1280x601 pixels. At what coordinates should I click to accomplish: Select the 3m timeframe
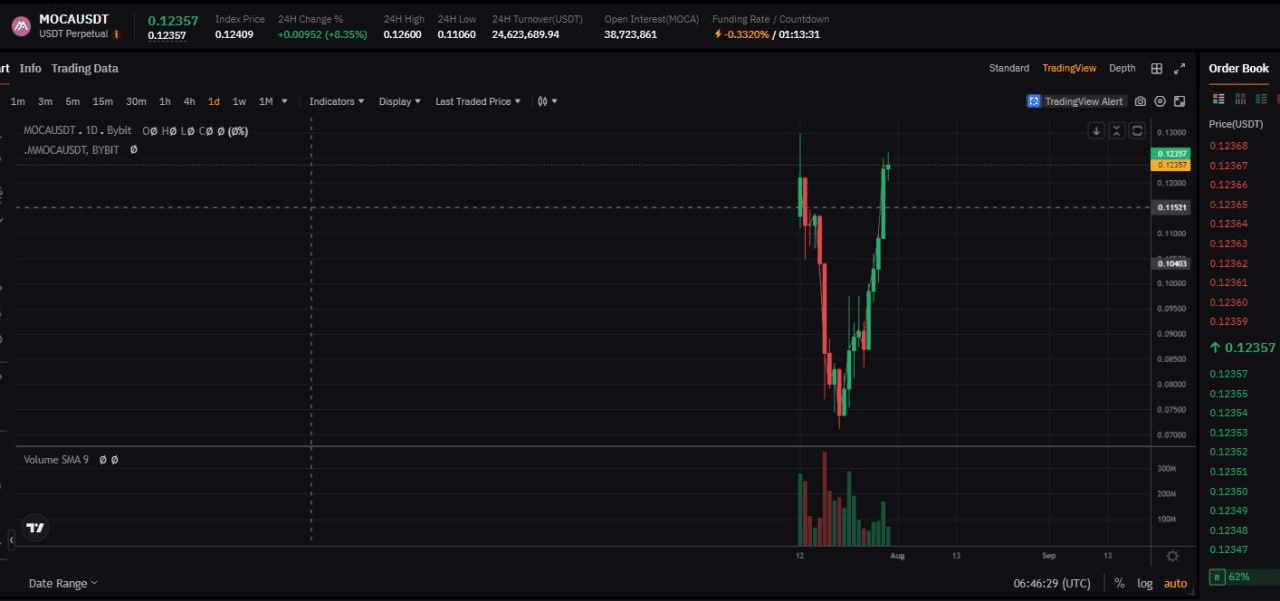tap(45, 101)
